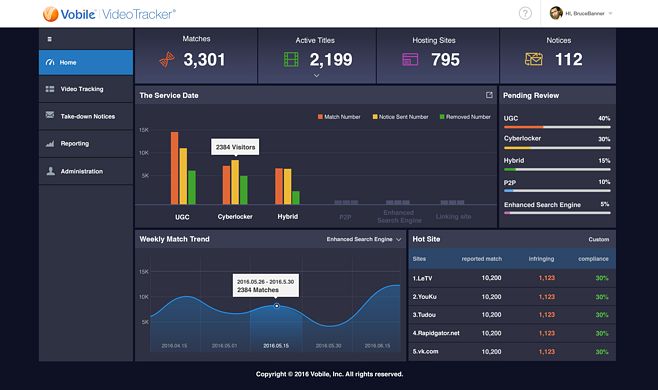Viewport: 658px width, 390px height.
Task: Click the green film Active Titles icon
Action: [291, 60]
